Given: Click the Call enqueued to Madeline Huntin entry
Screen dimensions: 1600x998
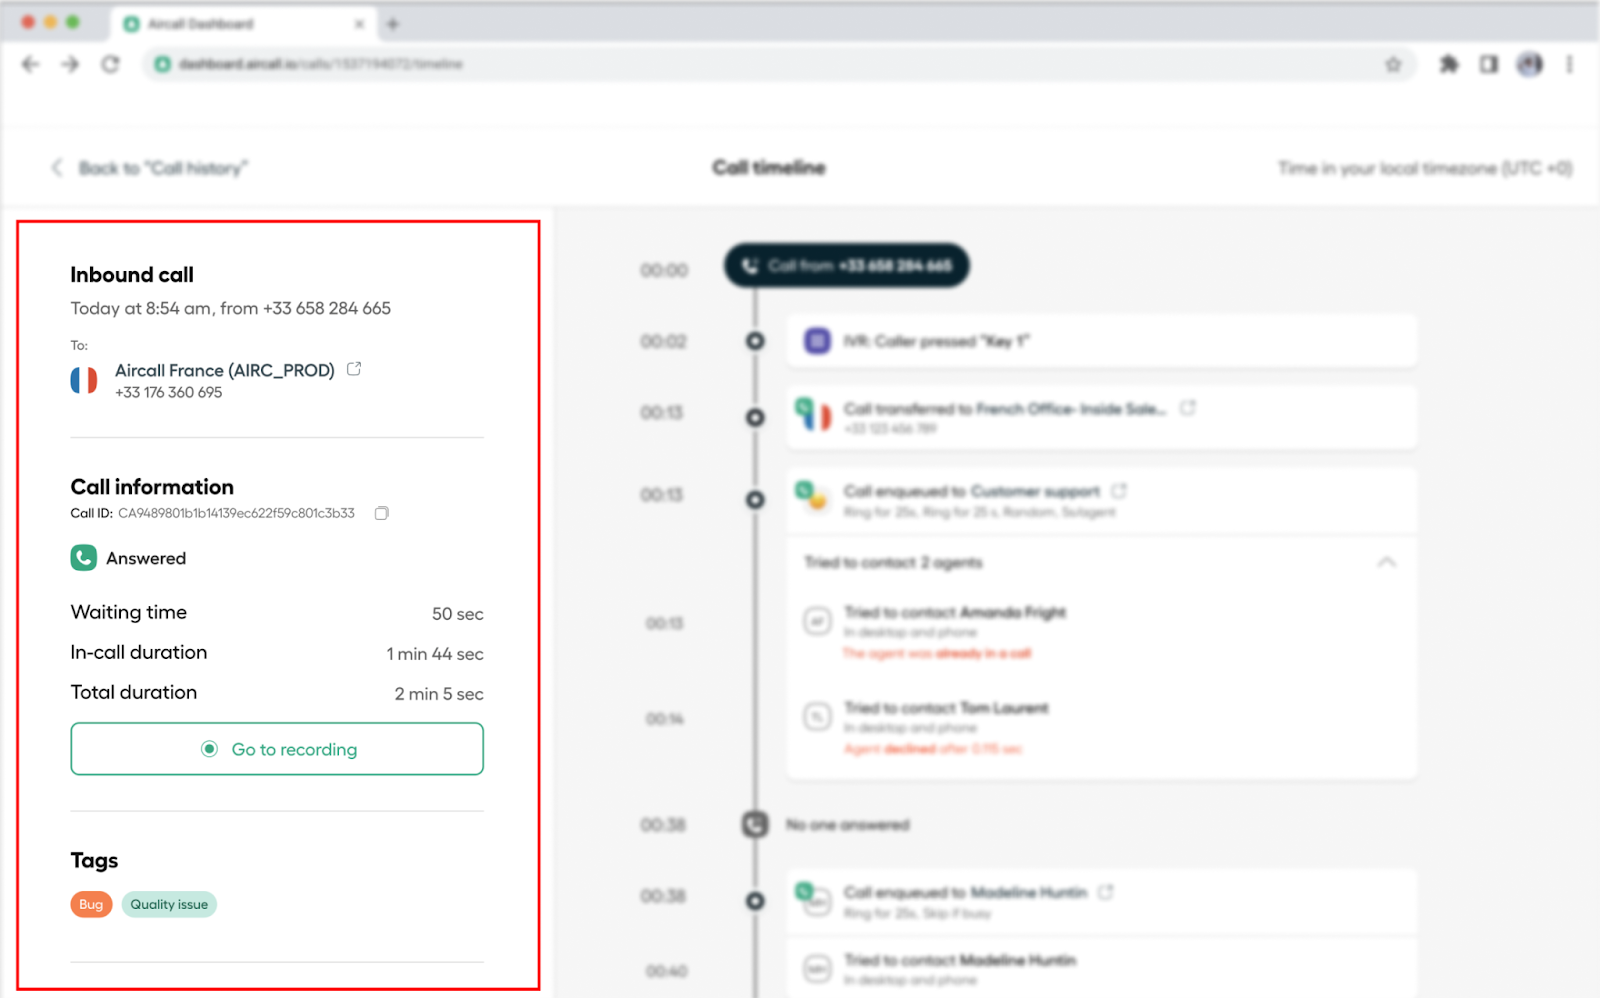Looking at the screenshot, I should (1101, 901).
